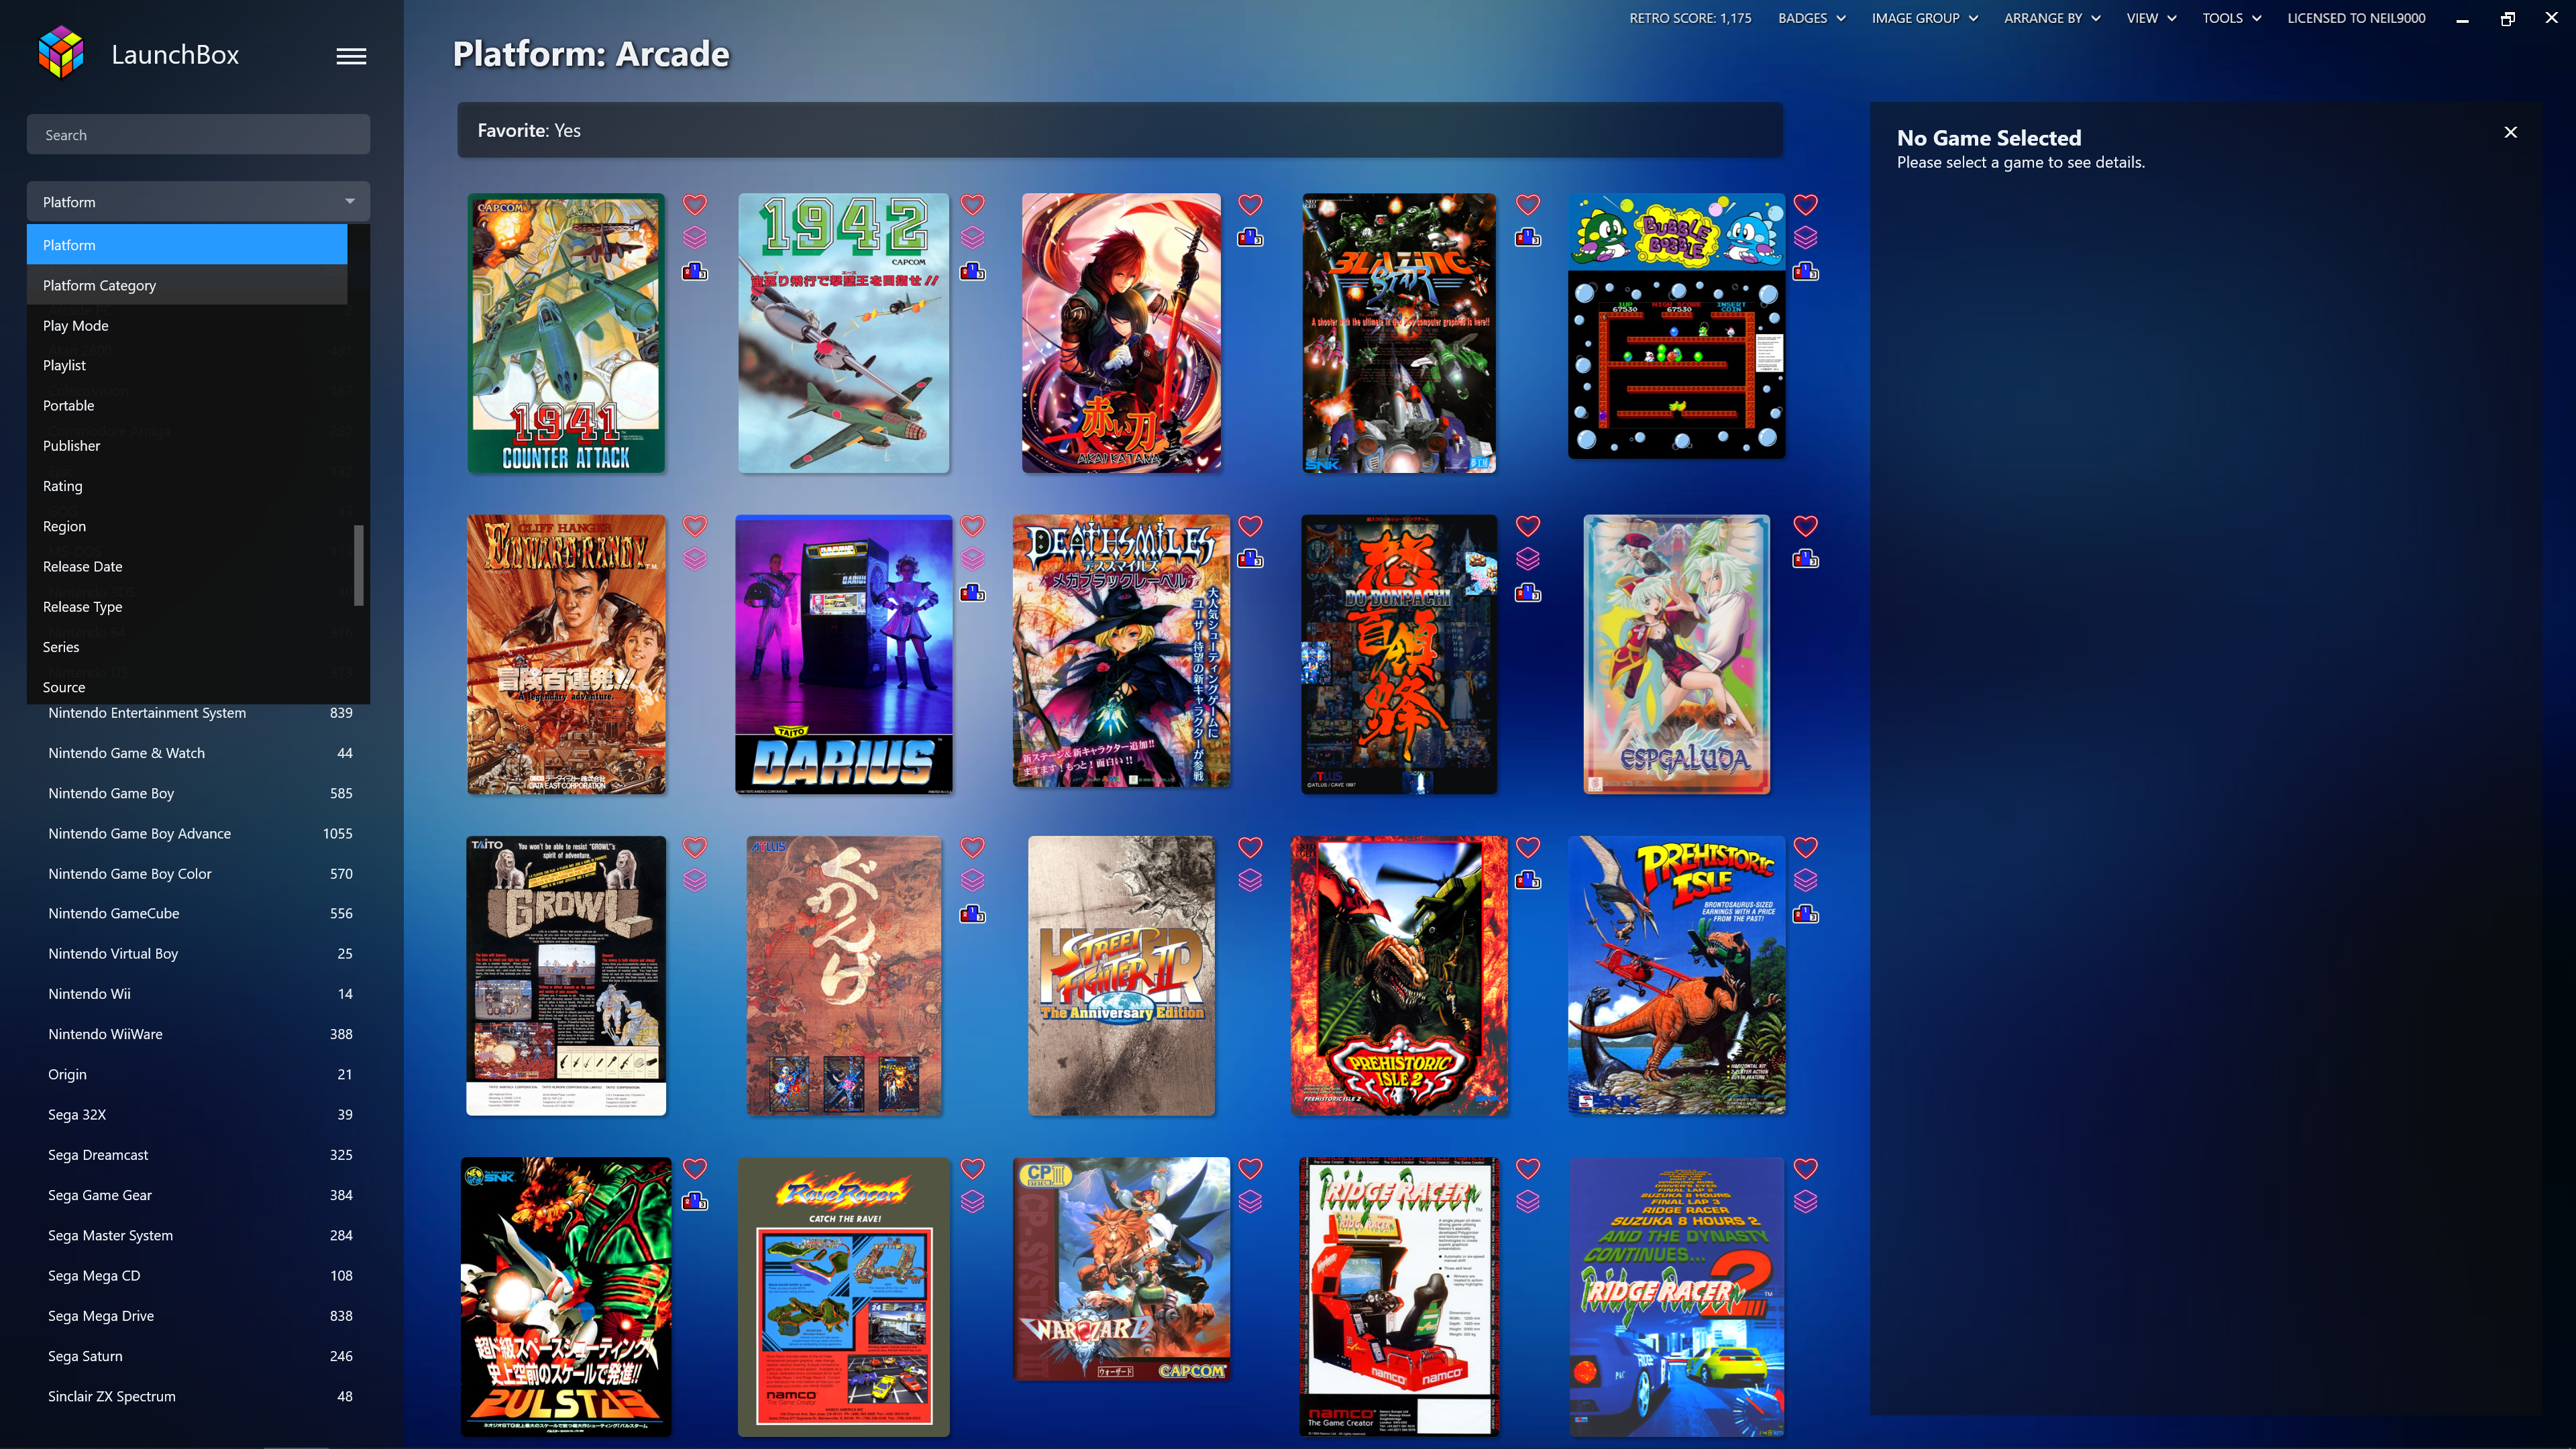
Task: Click podium high-score badge beside 1941 Counter Attack
Action: (695, 272)
